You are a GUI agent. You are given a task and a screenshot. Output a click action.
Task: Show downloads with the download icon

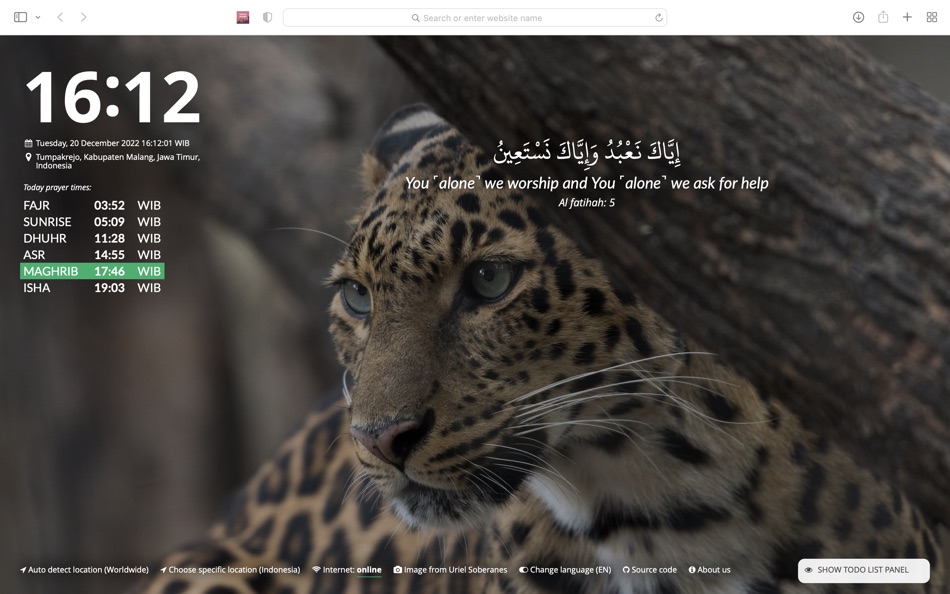(x=858, y=17)
